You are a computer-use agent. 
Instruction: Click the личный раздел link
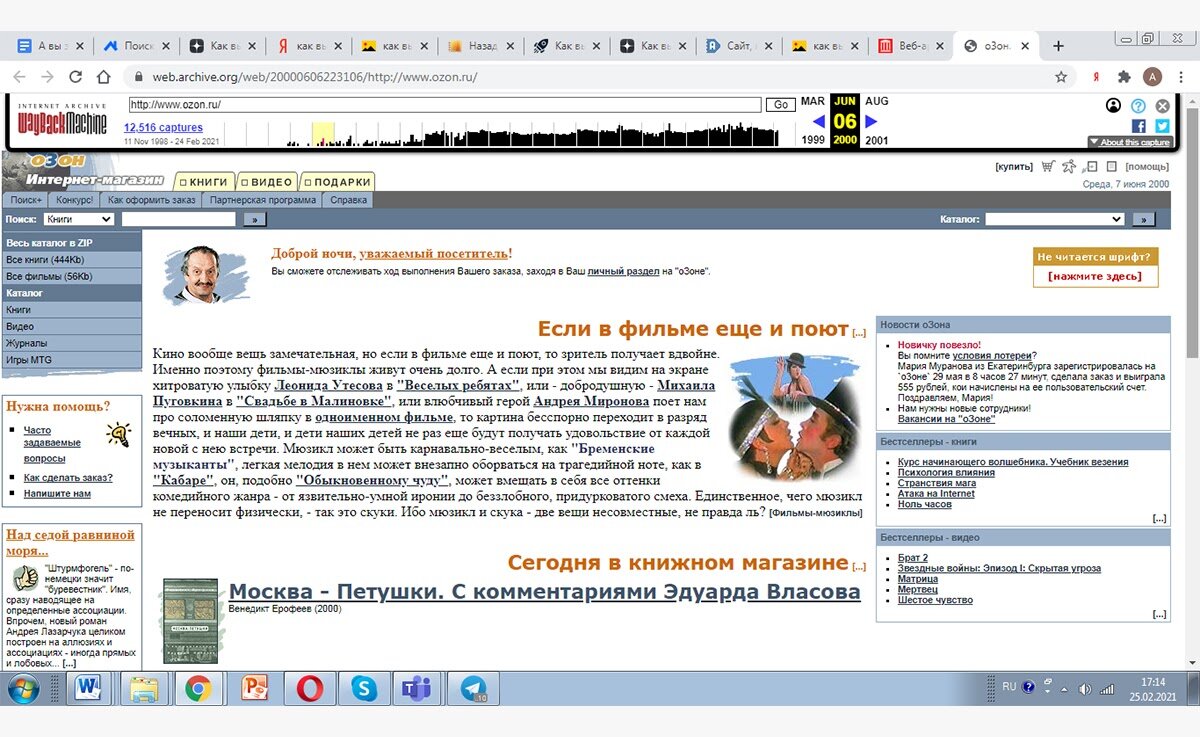(x=623, y=271)
